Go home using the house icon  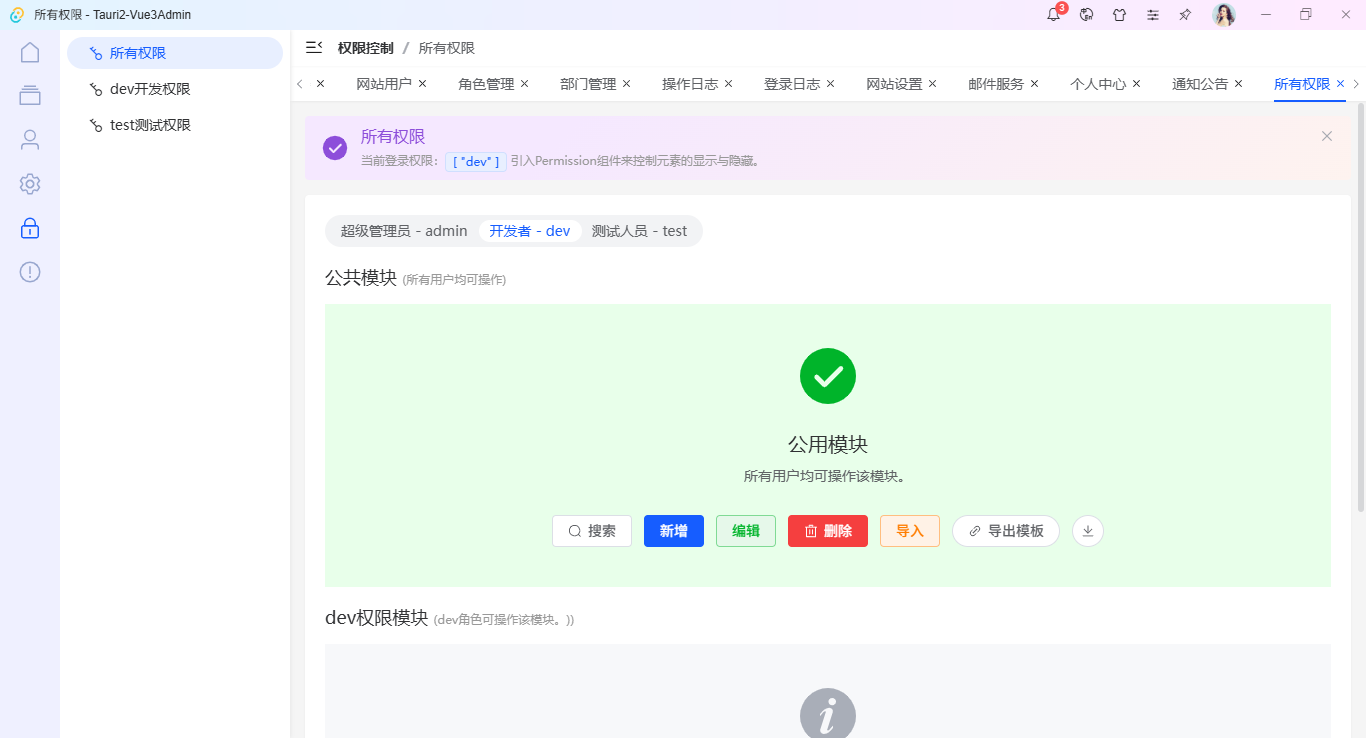tap(30, 51)
